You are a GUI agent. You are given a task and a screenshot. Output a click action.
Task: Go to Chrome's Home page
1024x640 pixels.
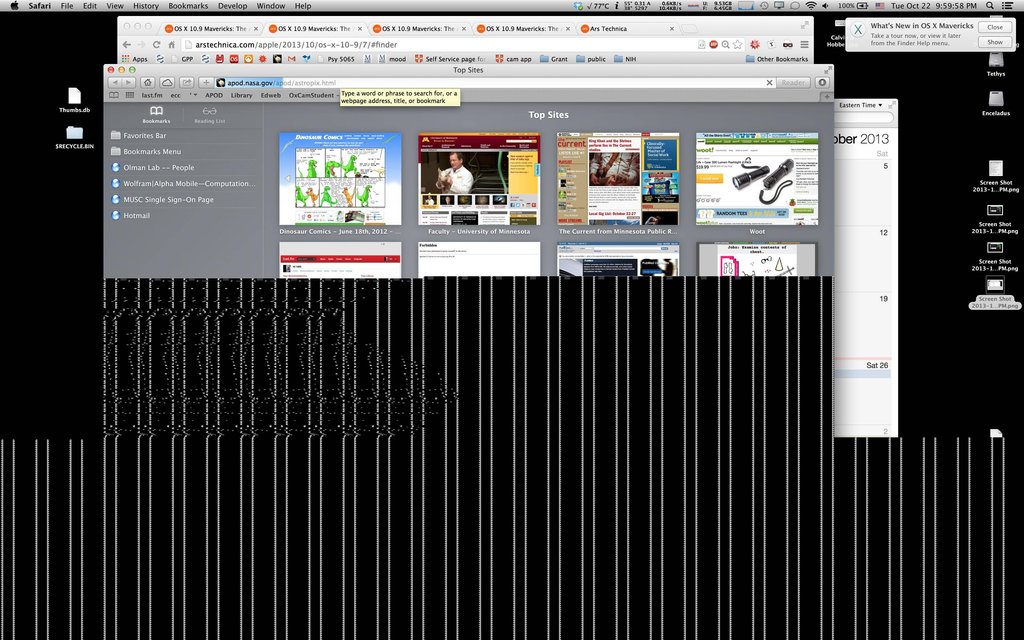click(x=172, y=45)
